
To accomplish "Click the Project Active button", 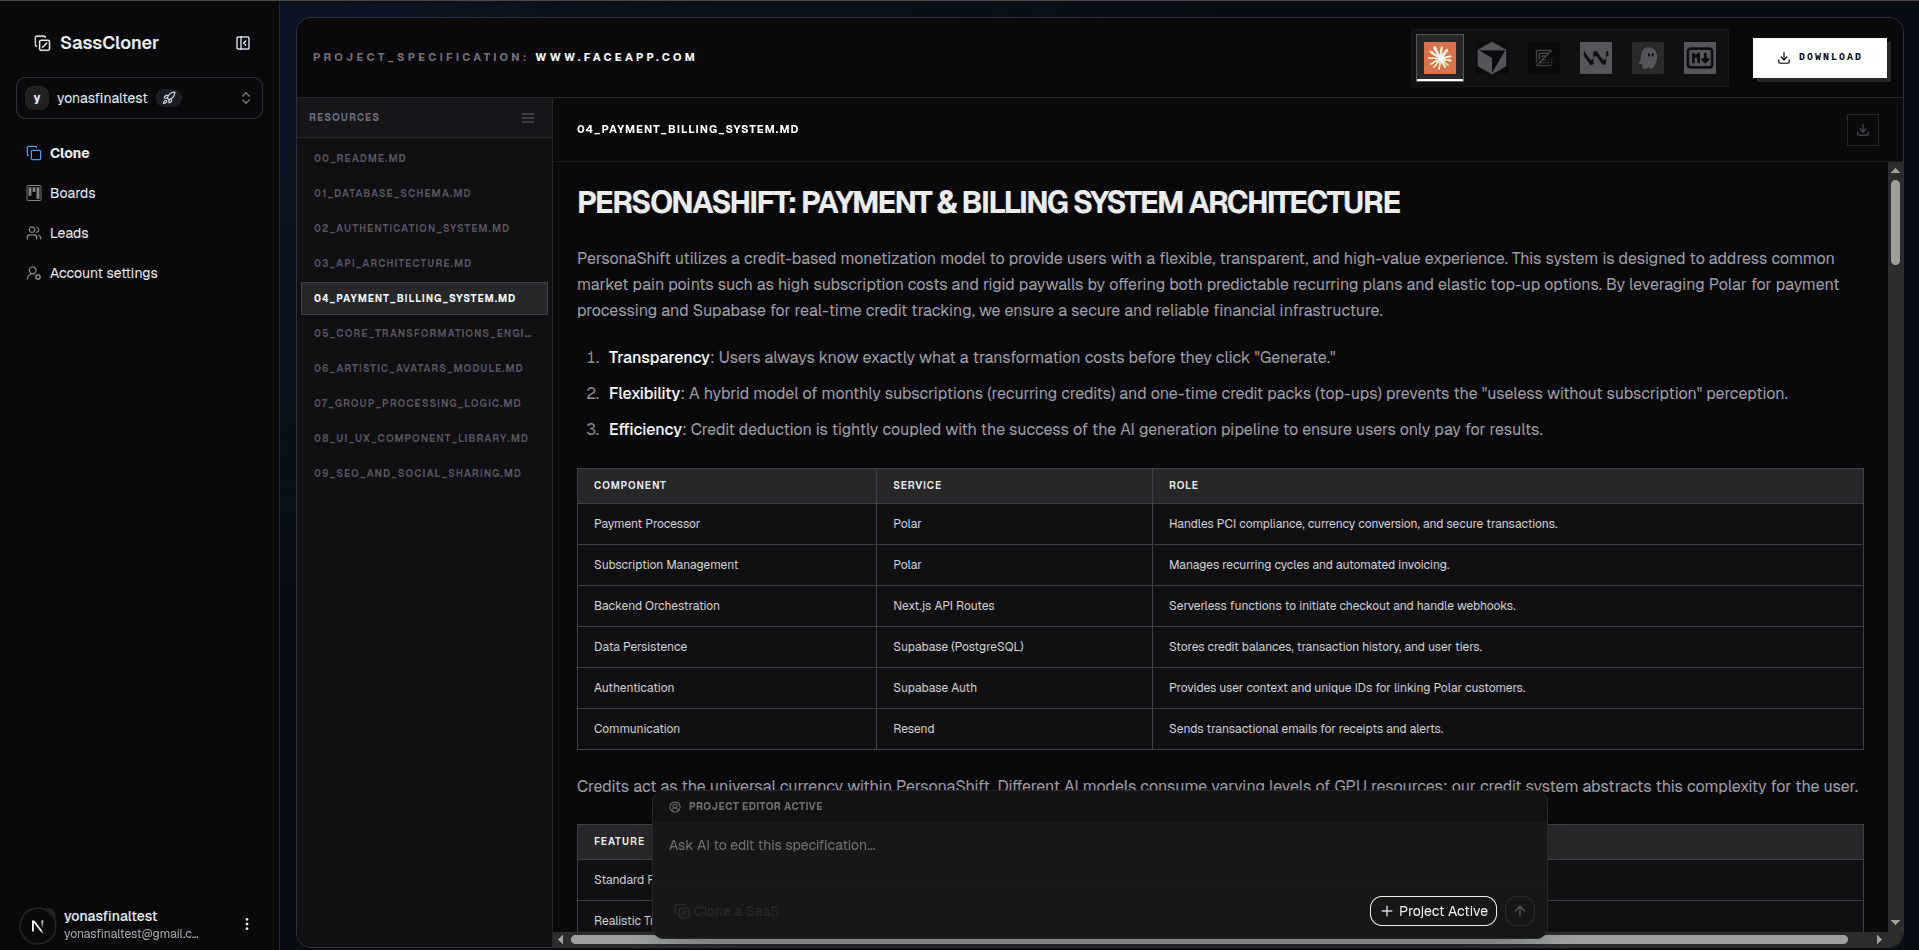I will 1432,911.
